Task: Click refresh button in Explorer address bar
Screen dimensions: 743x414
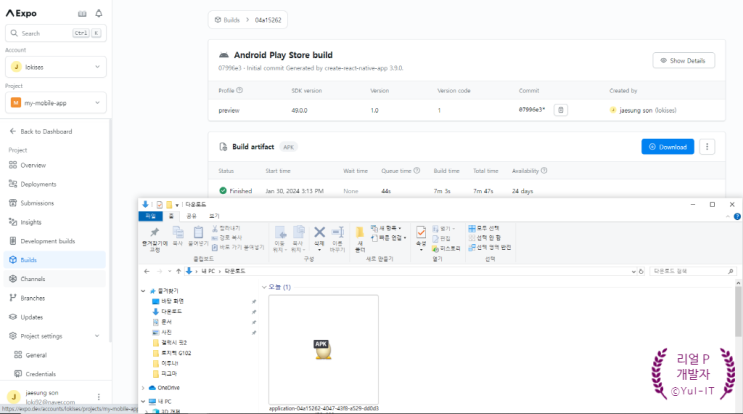Action: pyautogui.click(x=641, y=271)
